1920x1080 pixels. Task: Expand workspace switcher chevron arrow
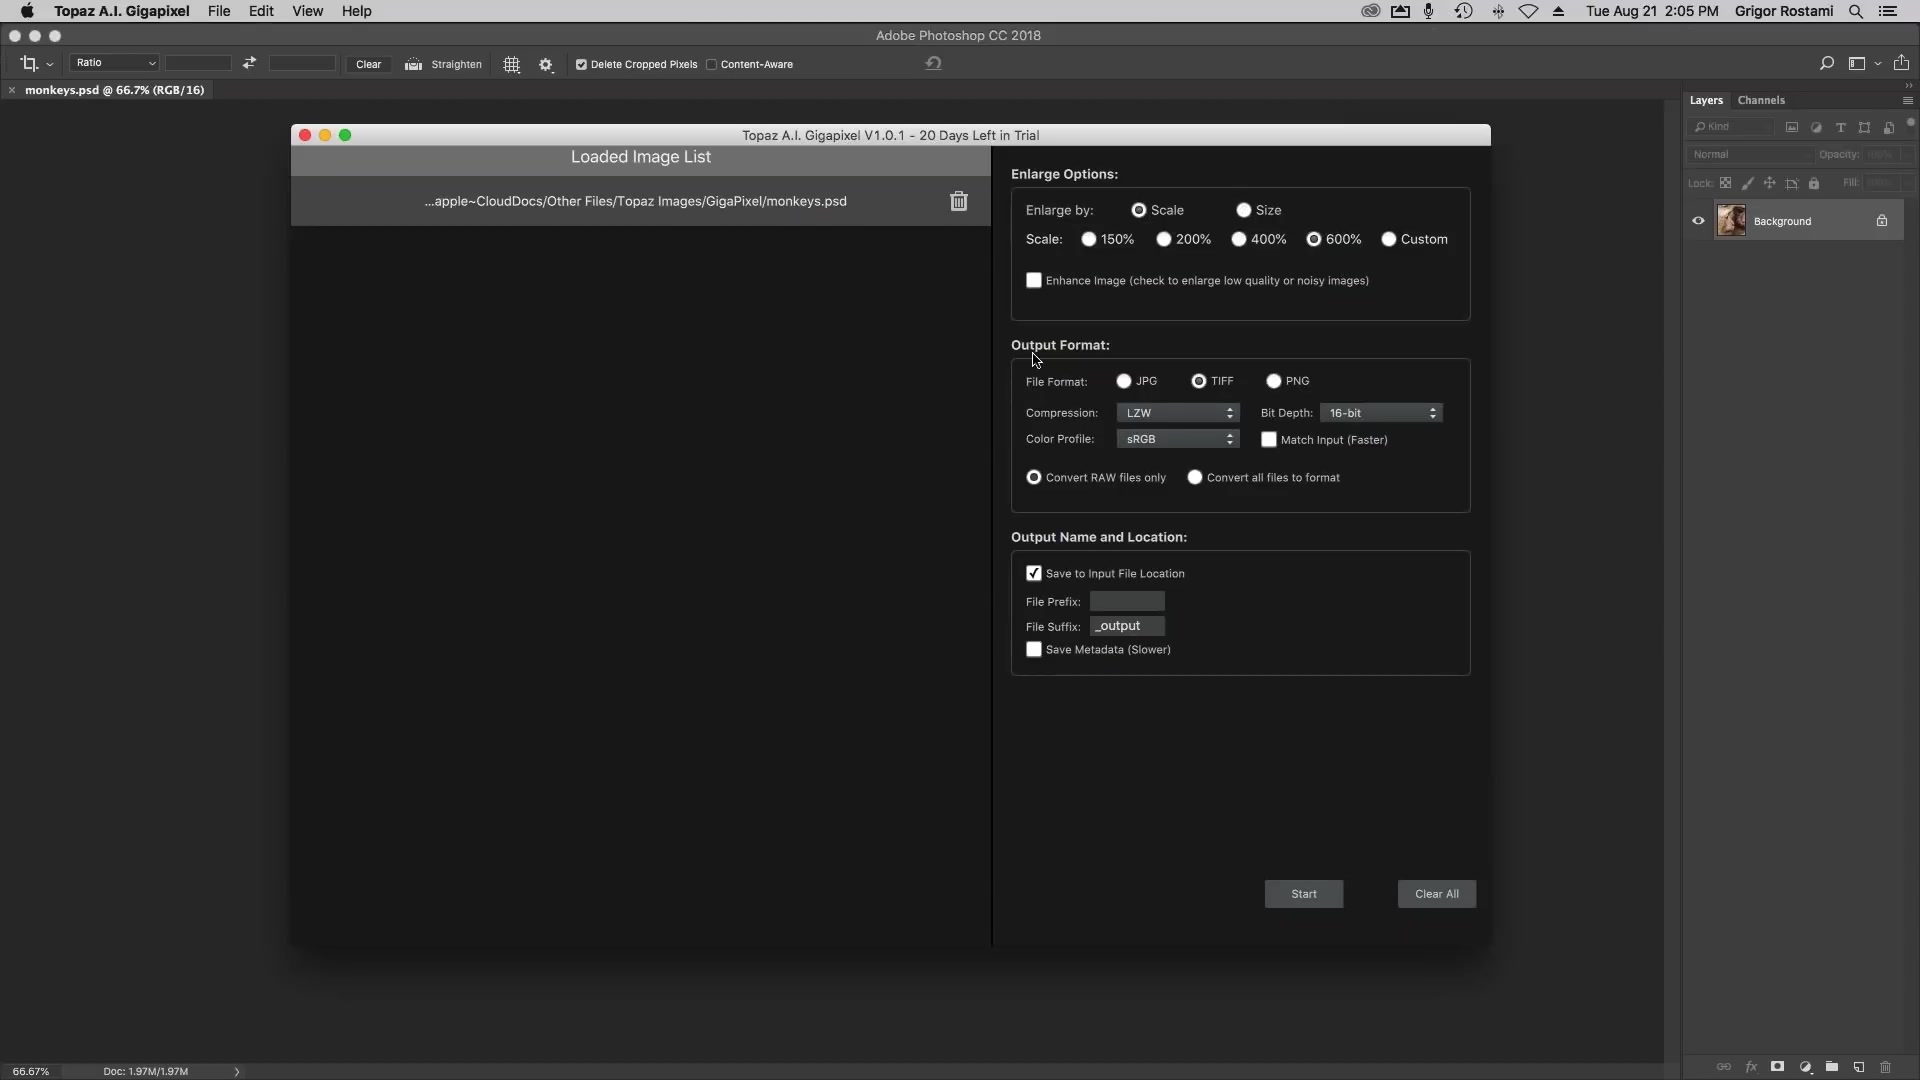coord(1878,64)
